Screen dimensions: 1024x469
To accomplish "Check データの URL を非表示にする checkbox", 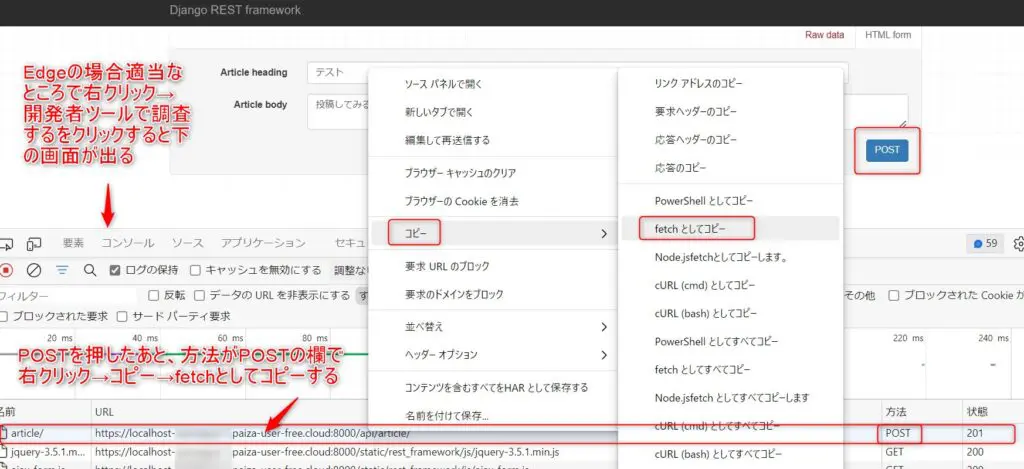I will (199, 295).
